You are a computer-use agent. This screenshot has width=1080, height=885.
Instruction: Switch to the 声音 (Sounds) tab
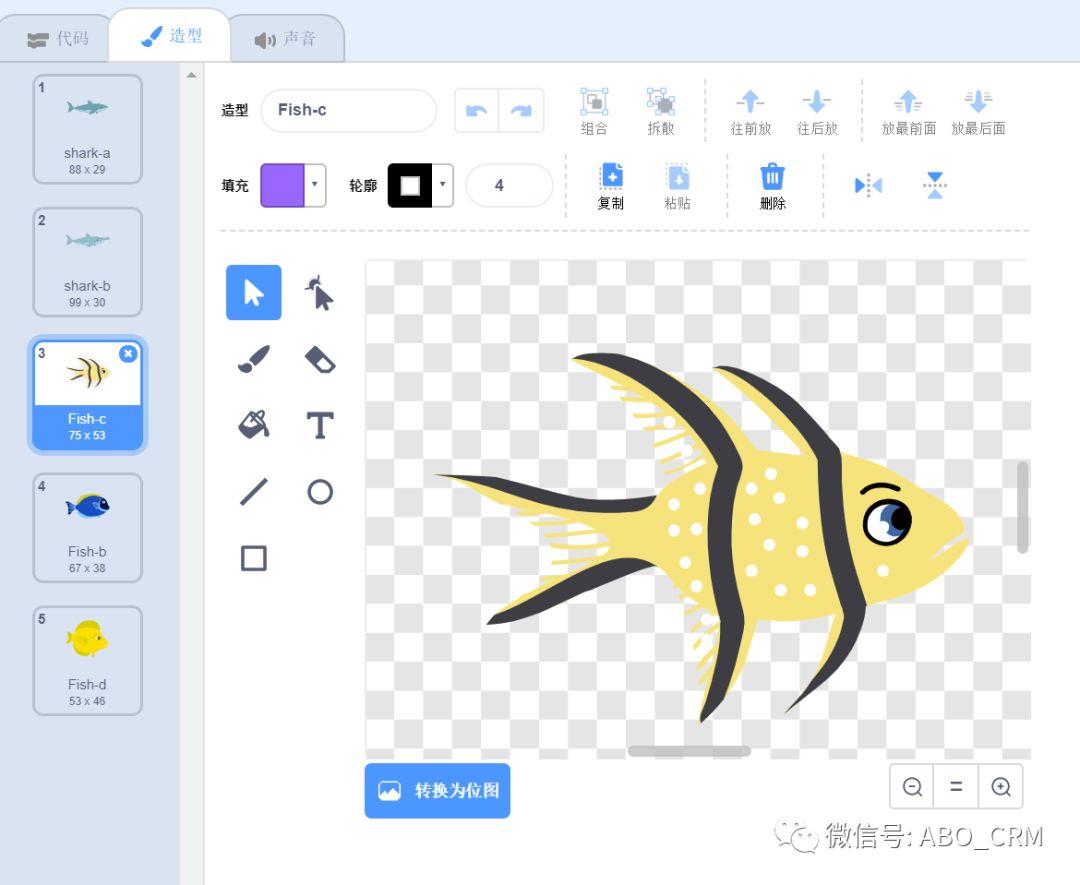(x=286, y=39)
